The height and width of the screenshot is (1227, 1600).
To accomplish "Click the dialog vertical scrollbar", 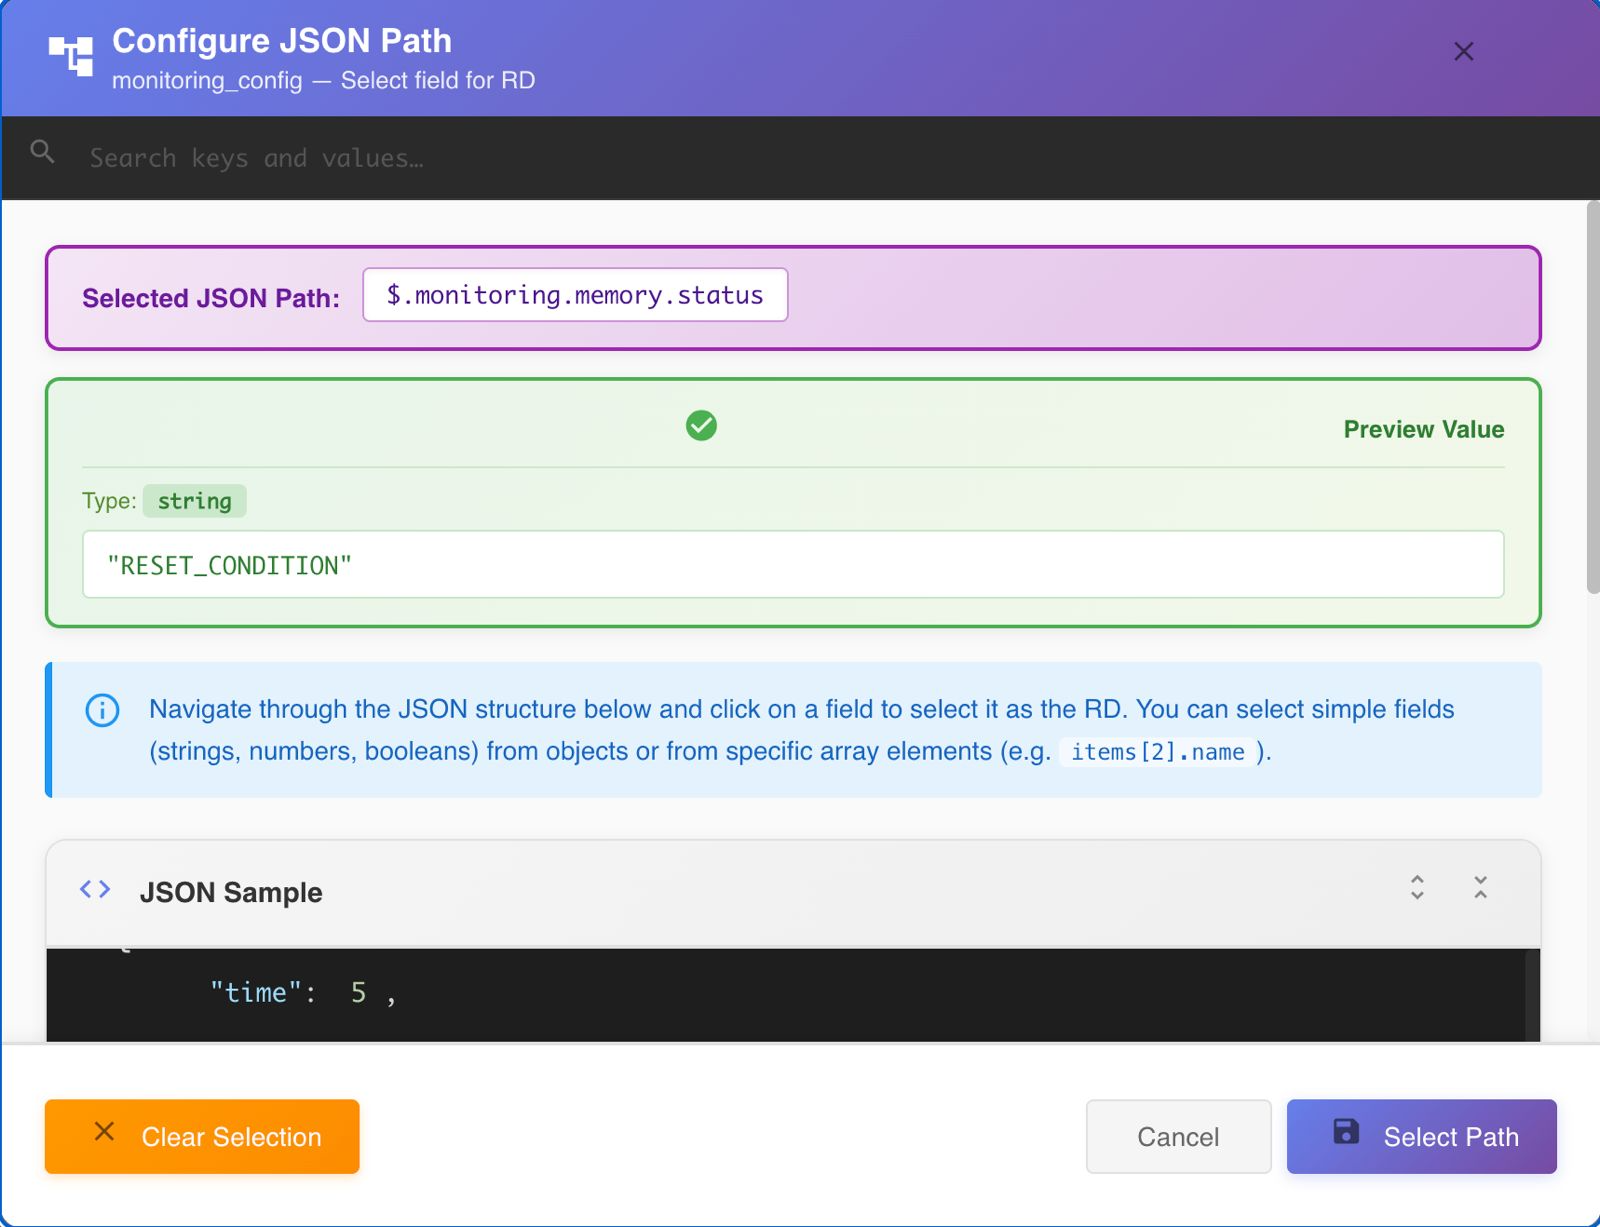I will point(1592,398).
